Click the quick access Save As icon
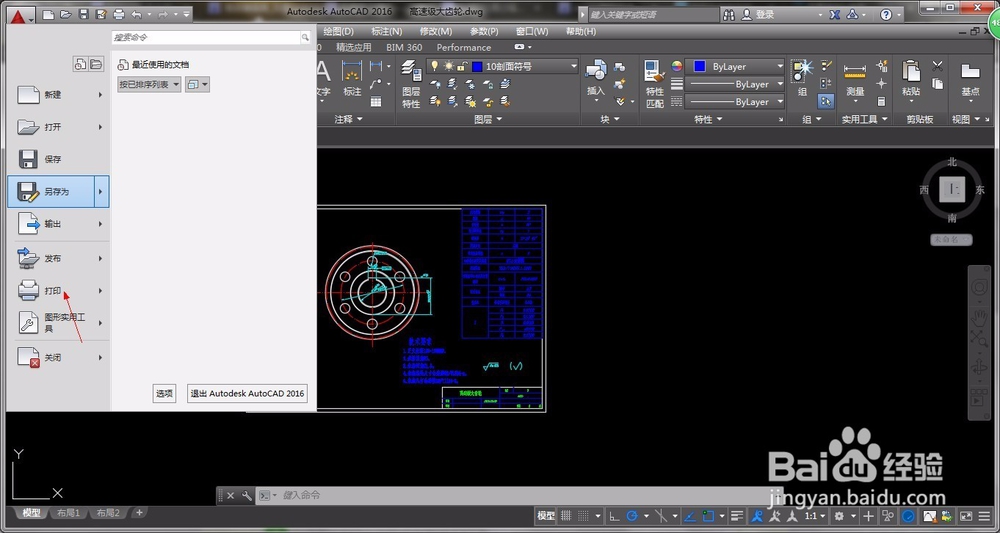Viewport: 1000px width, 533px height. [101, 14]
